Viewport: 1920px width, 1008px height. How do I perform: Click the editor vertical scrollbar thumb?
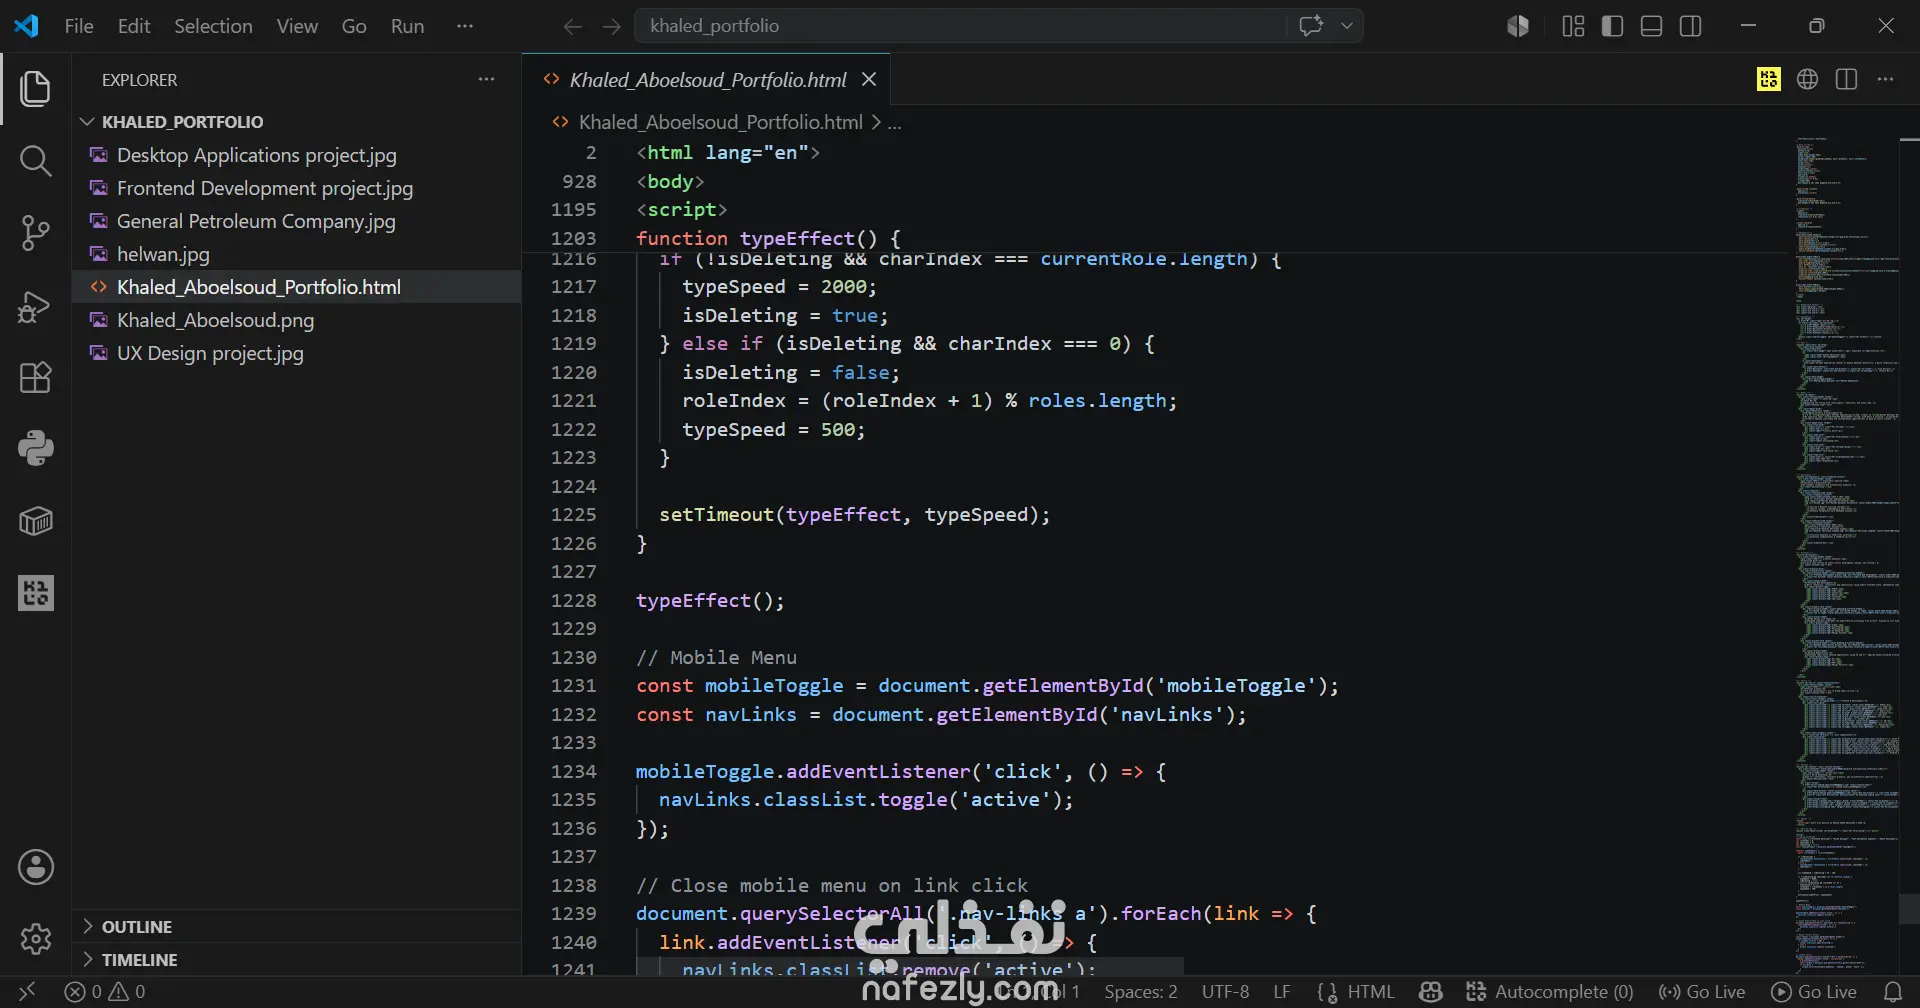(1909, 909)
